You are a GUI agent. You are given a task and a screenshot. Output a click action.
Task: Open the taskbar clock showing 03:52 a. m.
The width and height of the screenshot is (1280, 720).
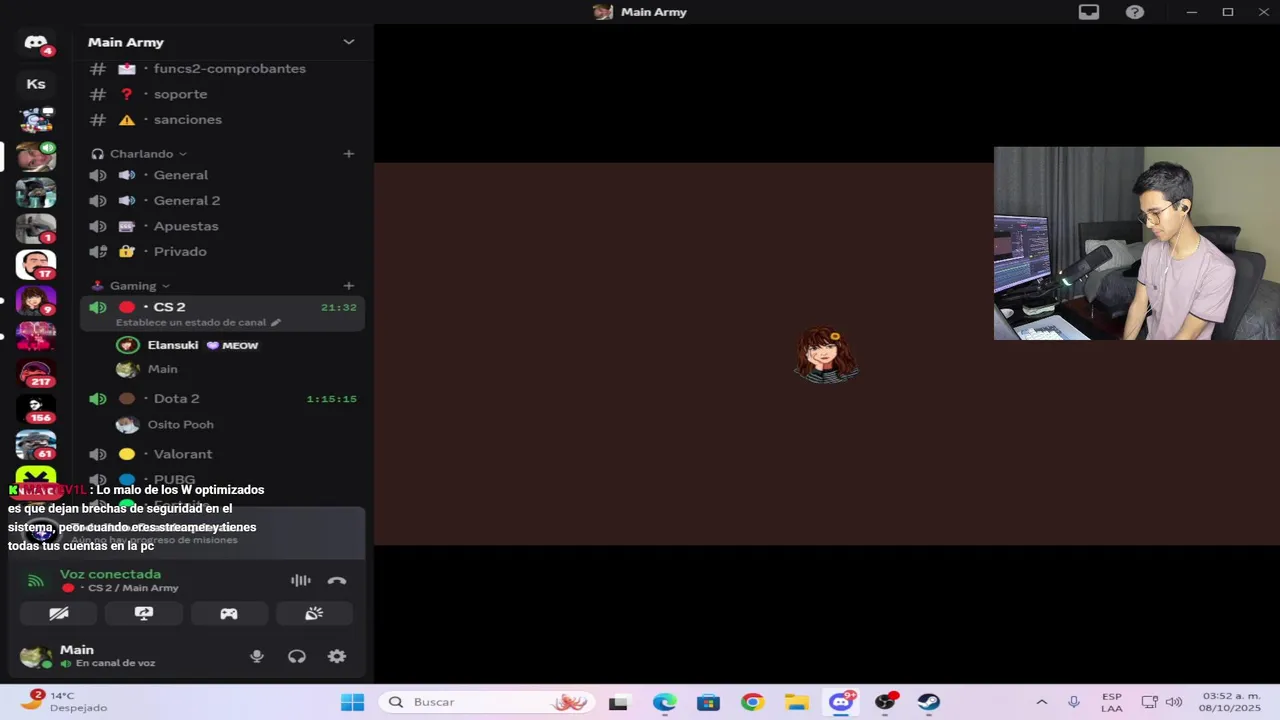pos(1231,702)
